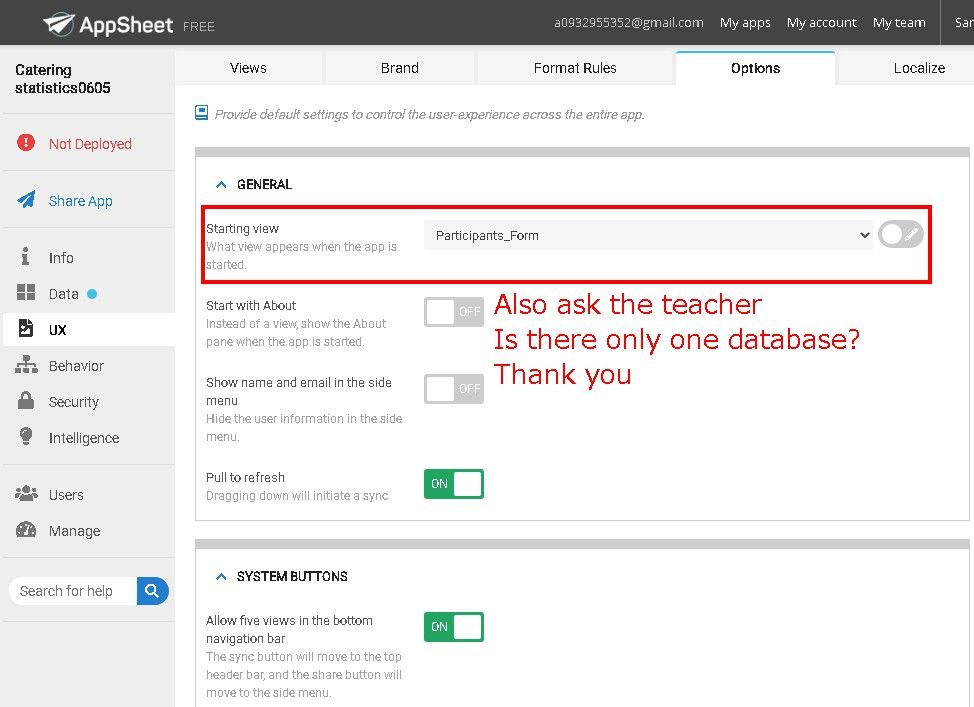Collapse the GENERAL section chevron
This screenshot has height=707, width=974.
221,185
